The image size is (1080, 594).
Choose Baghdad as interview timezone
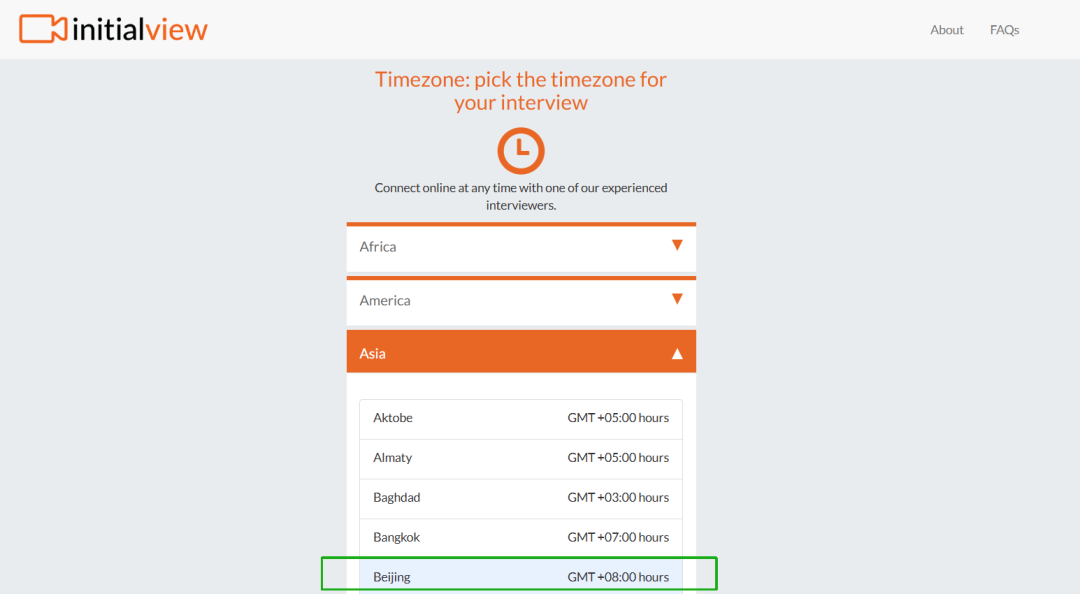coord(521,499)
